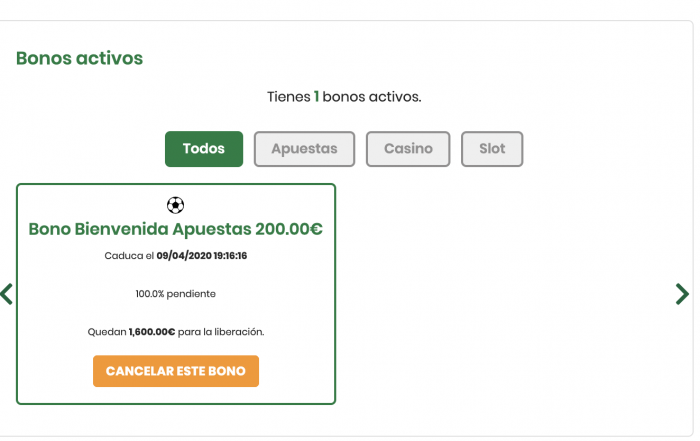The height and width of the screenshot is (441, 700).
Task: Show only Casino bonuses
Action: coord(408,149)
